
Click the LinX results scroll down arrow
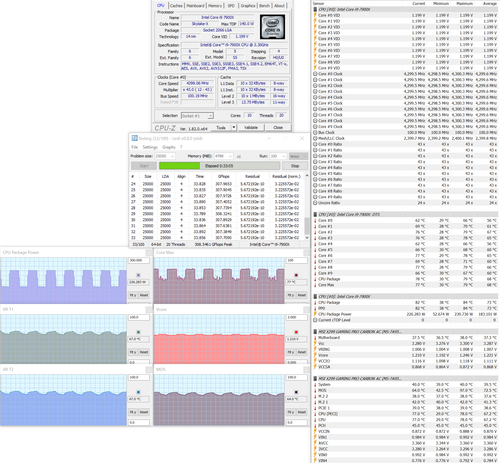(x=307, y=237)
